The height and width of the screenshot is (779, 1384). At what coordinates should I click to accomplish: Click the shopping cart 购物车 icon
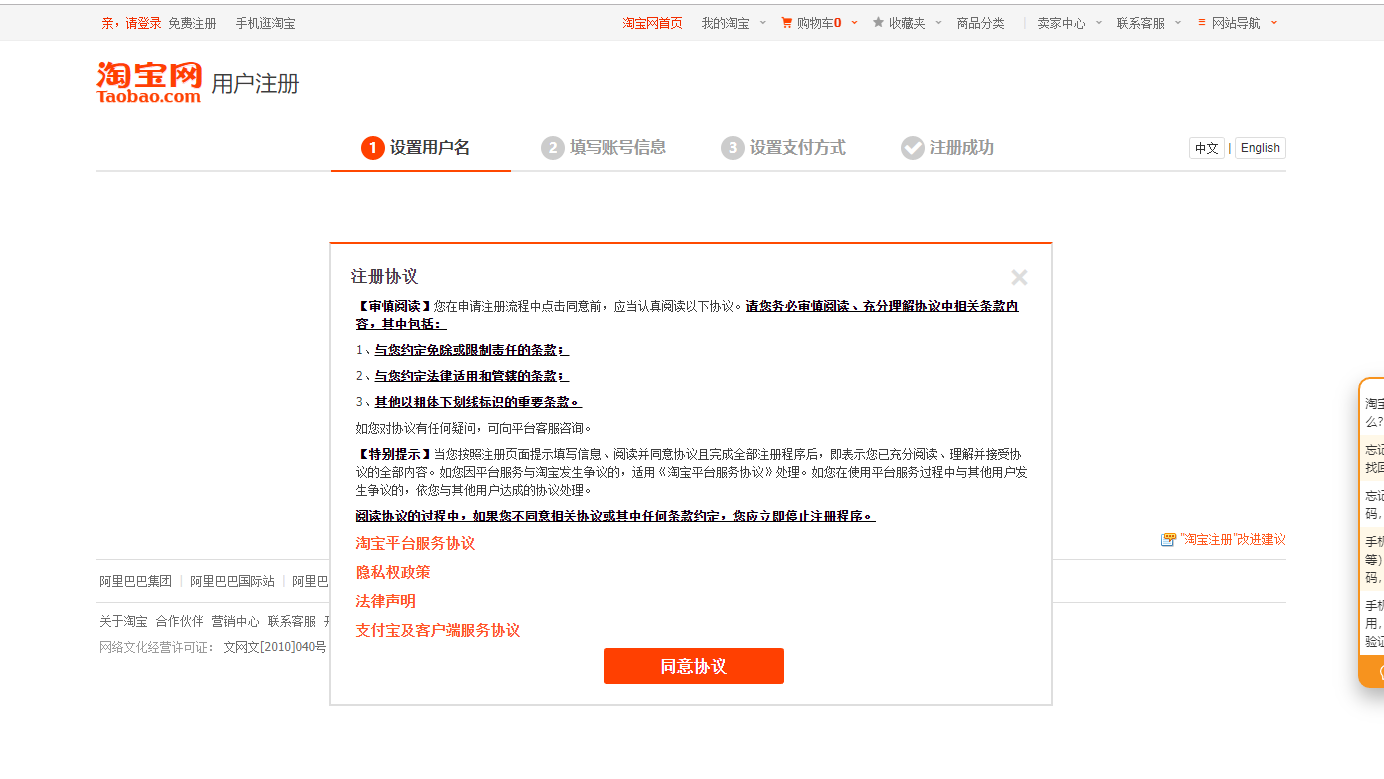point(786,21)
